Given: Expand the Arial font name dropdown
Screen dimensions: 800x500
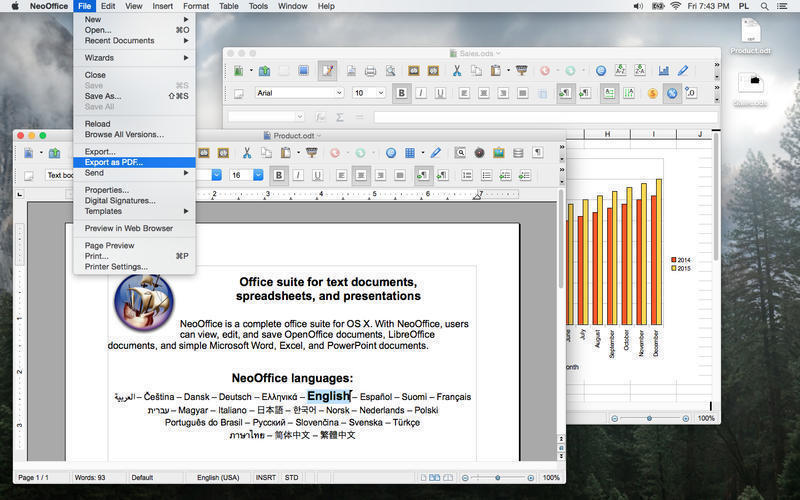Looking at the screenshot, I should [x=341, y=93].
